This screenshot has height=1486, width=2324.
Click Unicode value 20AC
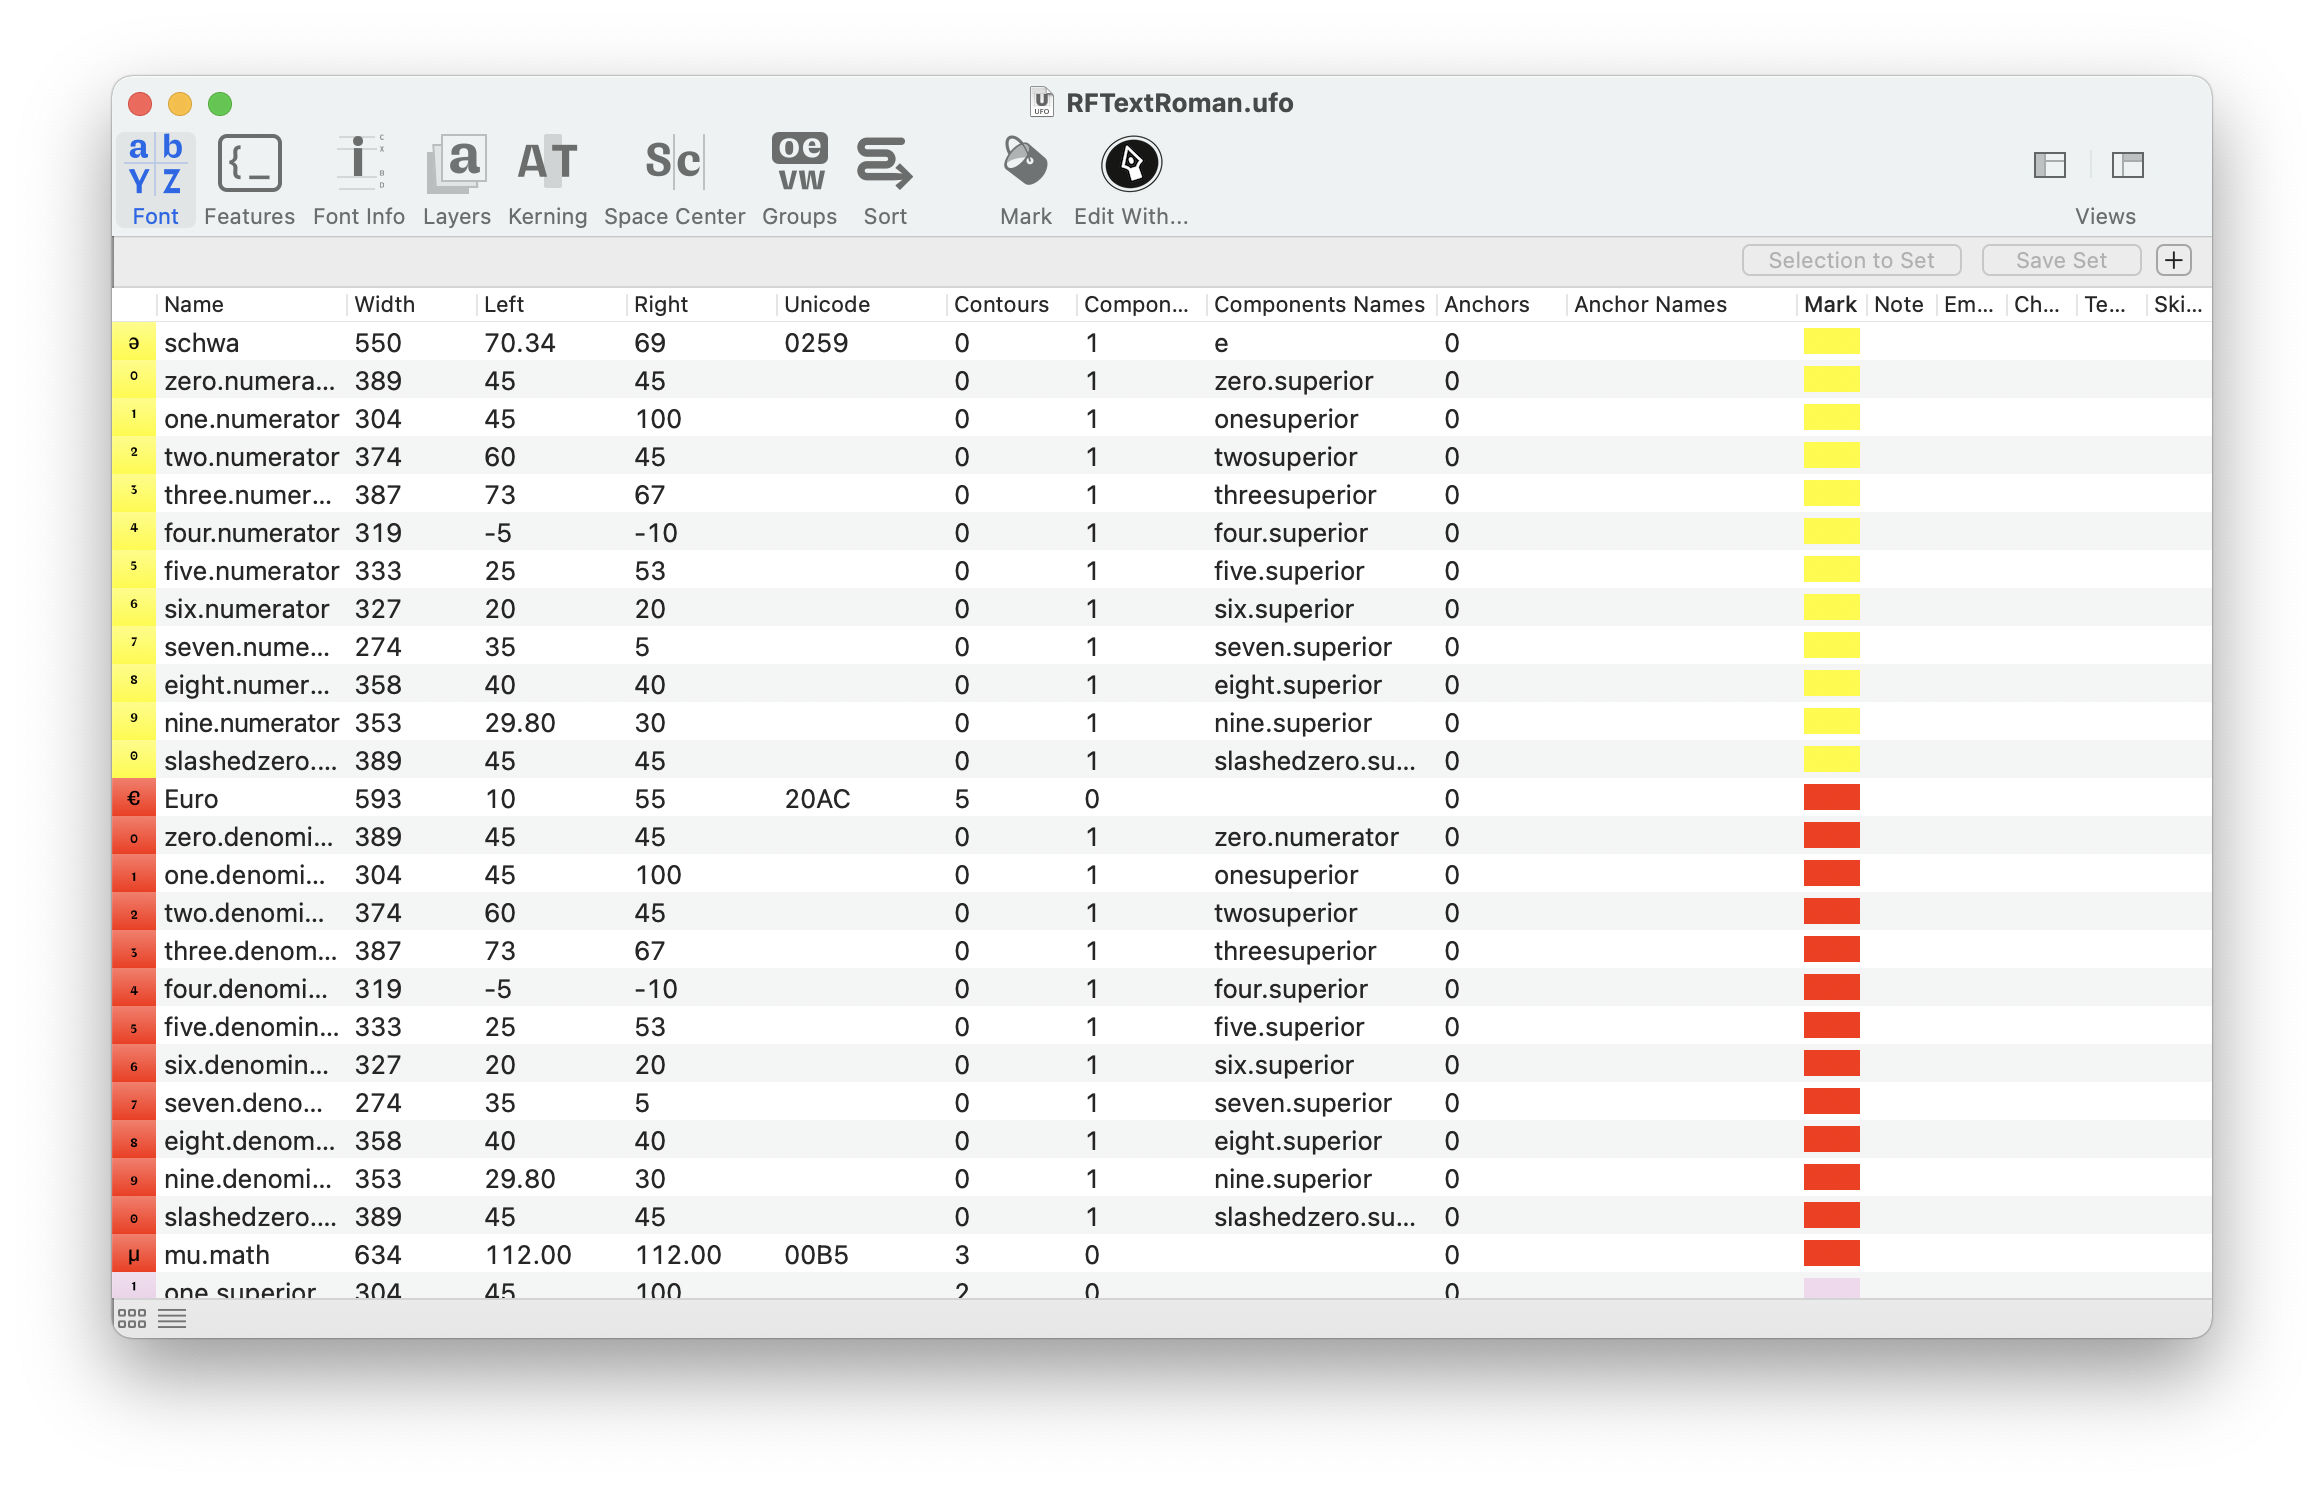coord(817,799)
